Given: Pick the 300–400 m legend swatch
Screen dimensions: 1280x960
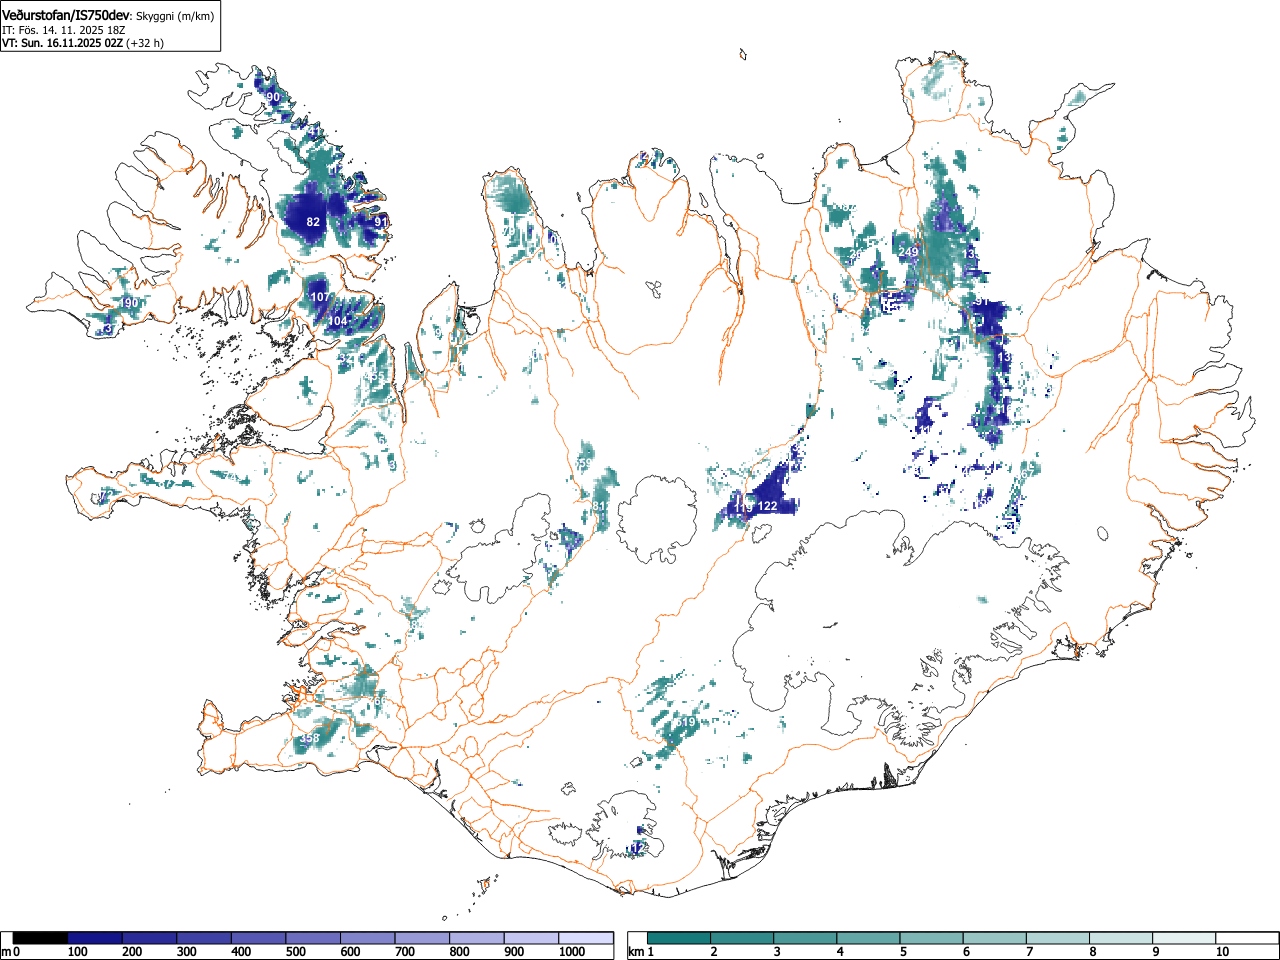Looking at the screenshot, I should click(x=204, y=938).
